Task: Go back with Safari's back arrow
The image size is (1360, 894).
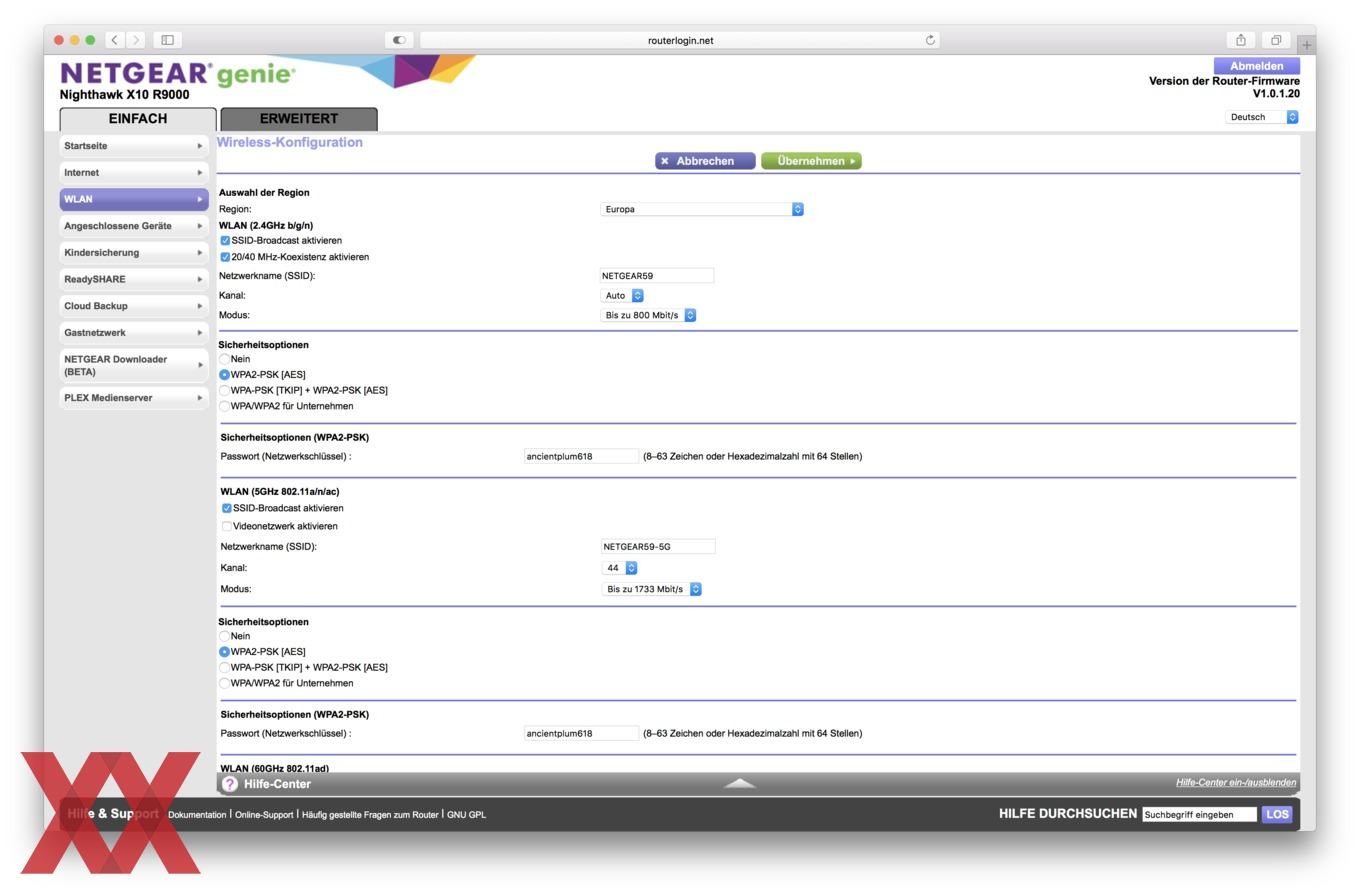Action: pyautogui.click(x=115, y=40)
